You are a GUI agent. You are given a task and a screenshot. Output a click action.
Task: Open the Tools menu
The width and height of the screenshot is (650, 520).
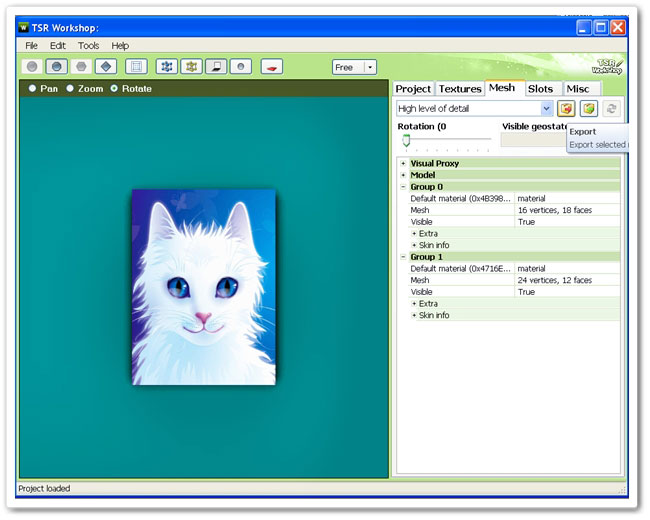click(x=89, y=45)
